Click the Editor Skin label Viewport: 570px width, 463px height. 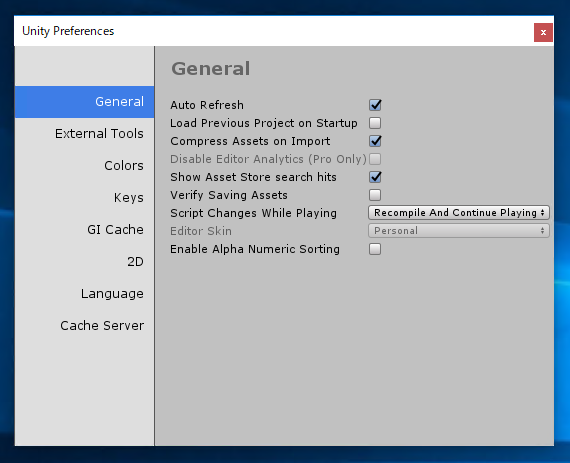tap(201, 231)
